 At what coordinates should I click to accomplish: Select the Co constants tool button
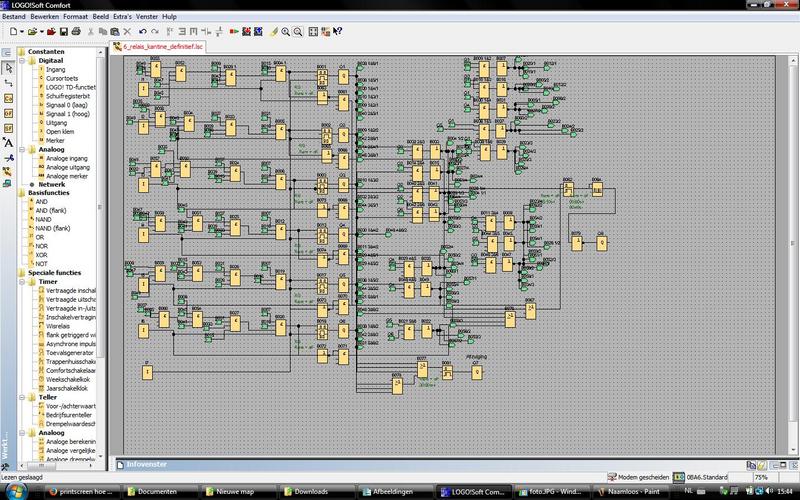point(8,98)
